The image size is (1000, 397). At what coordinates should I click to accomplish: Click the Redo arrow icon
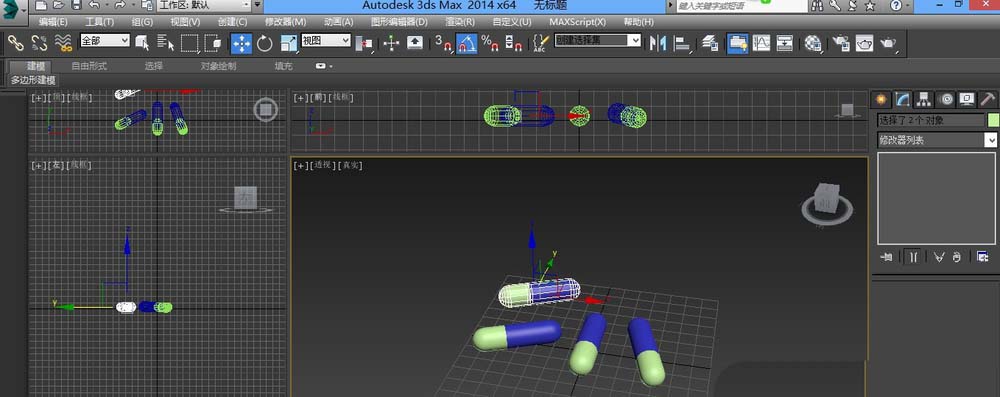[120, 6]
